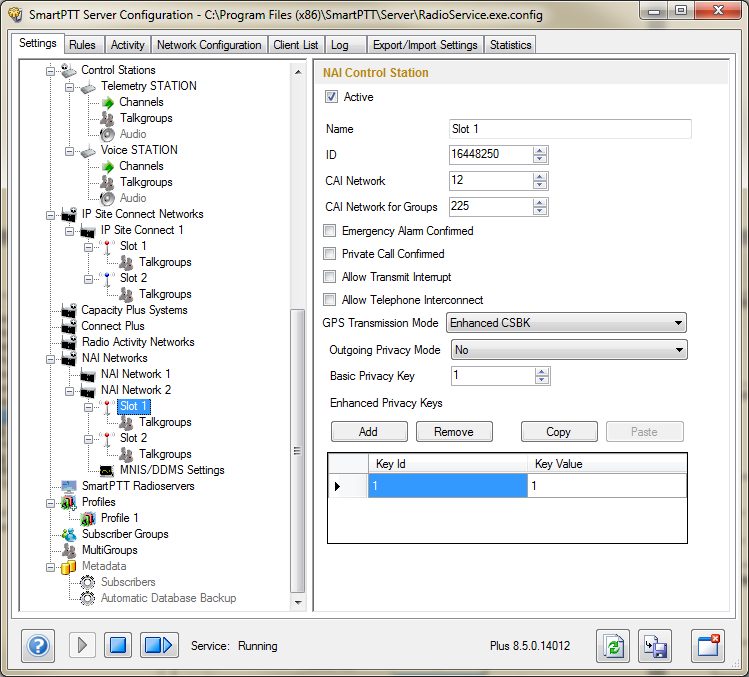Viewport: 749px width, 677px height.
Task: Click the Profile 1 icon
Action: click(88, 518)
